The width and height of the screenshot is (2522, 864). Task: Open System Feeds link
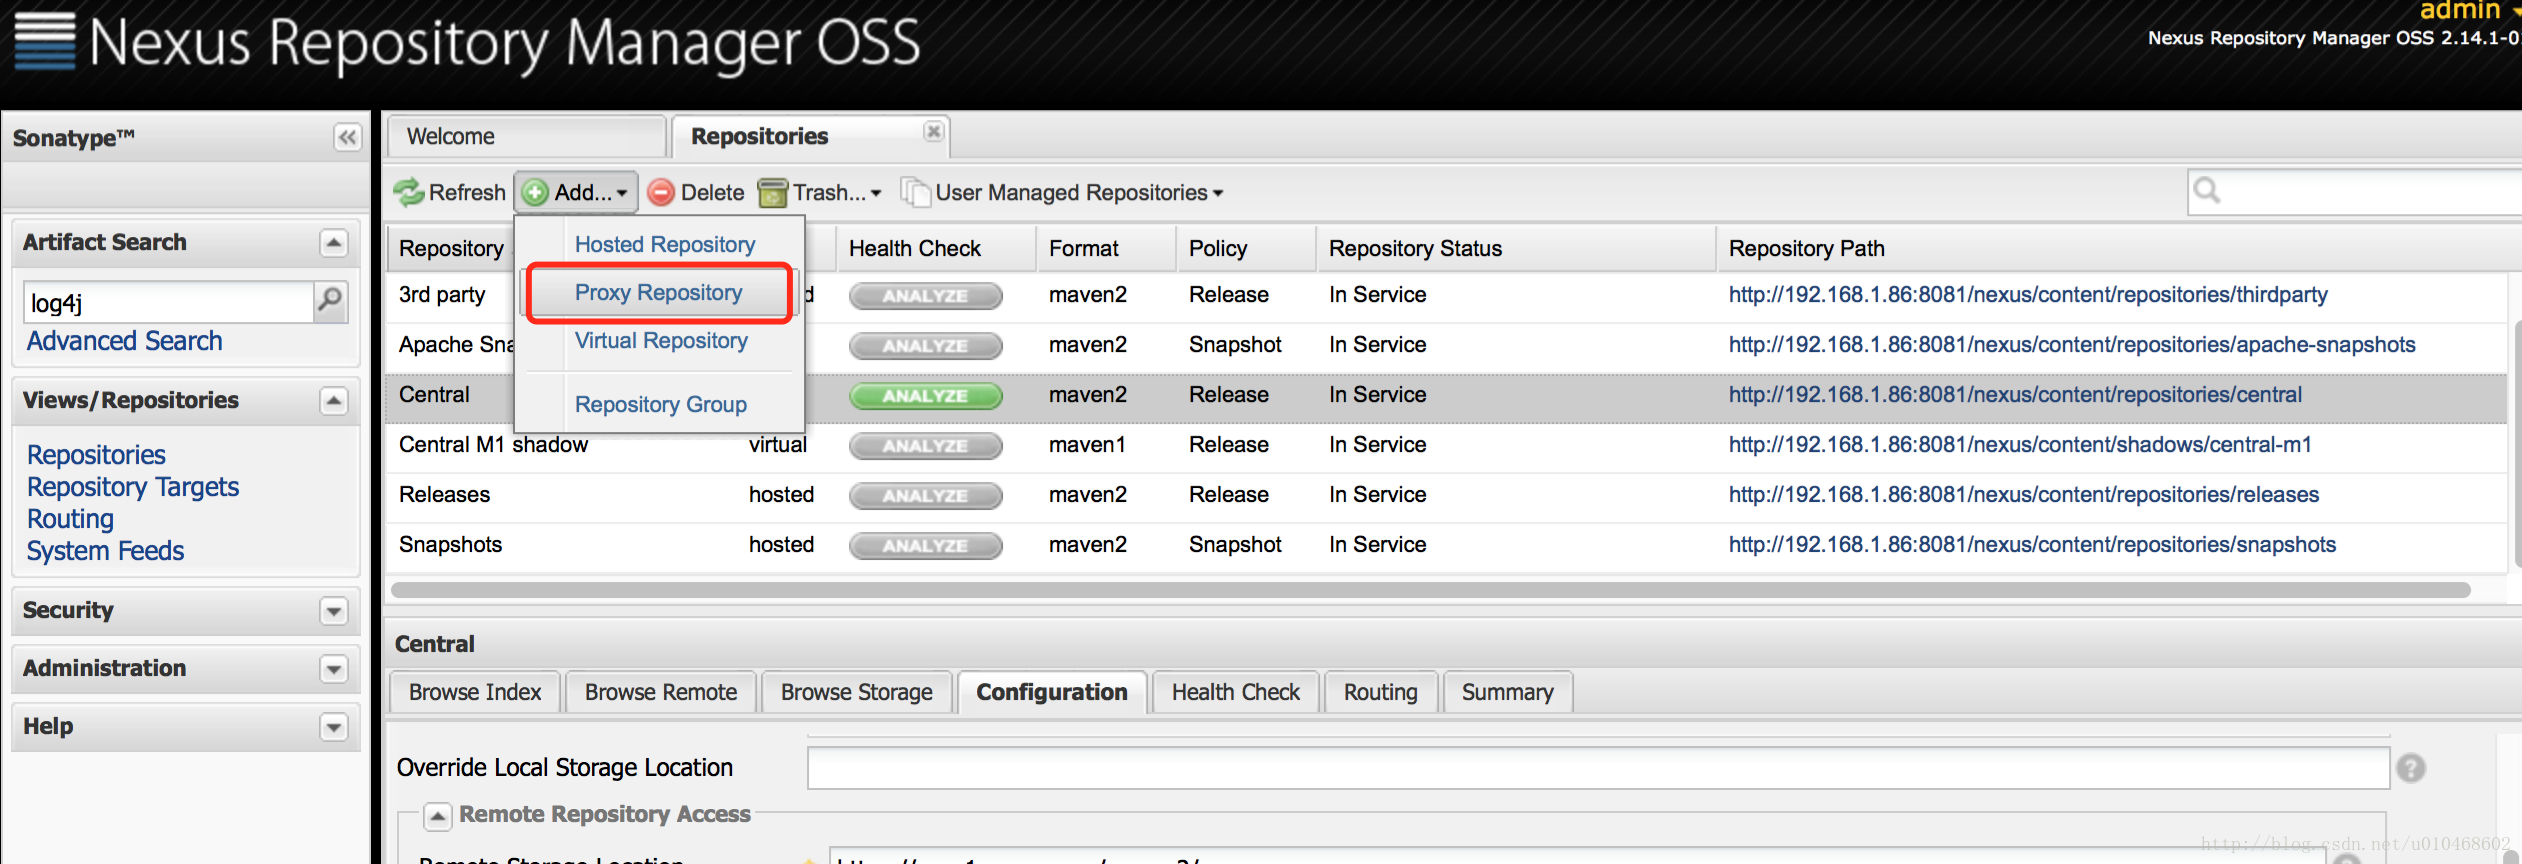[105, 551]
